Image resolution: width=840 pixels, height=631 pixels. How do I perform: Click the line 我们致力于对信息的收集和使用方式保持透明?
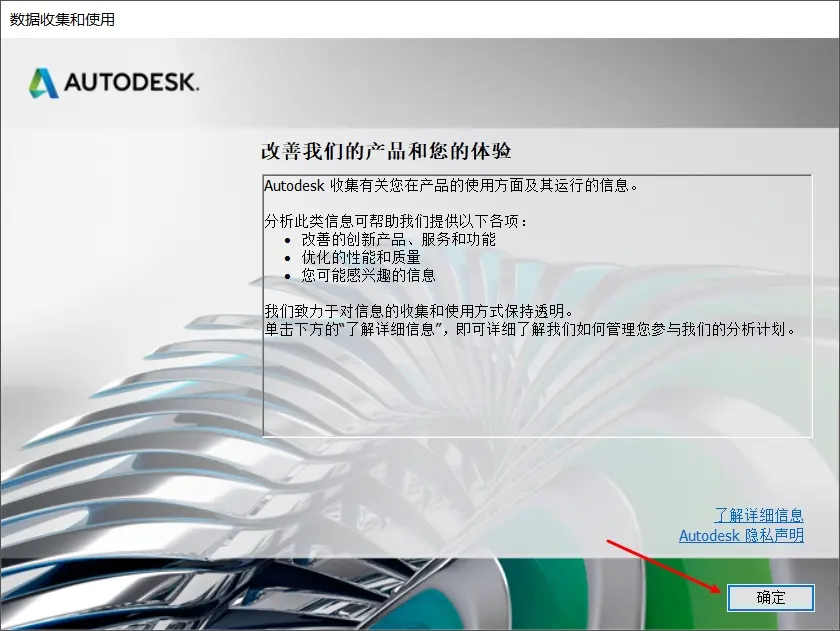click(419, 311)
